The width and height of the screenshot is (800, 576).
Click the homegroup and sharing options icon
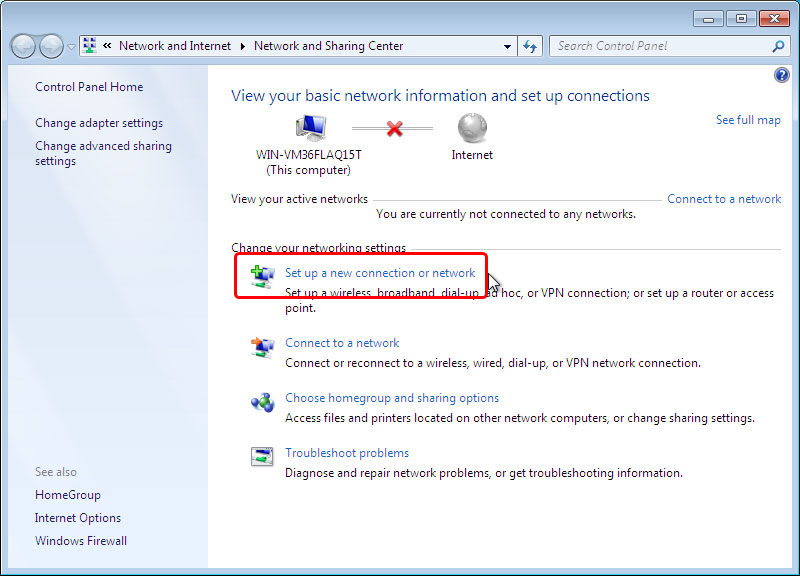click(261, 402)
